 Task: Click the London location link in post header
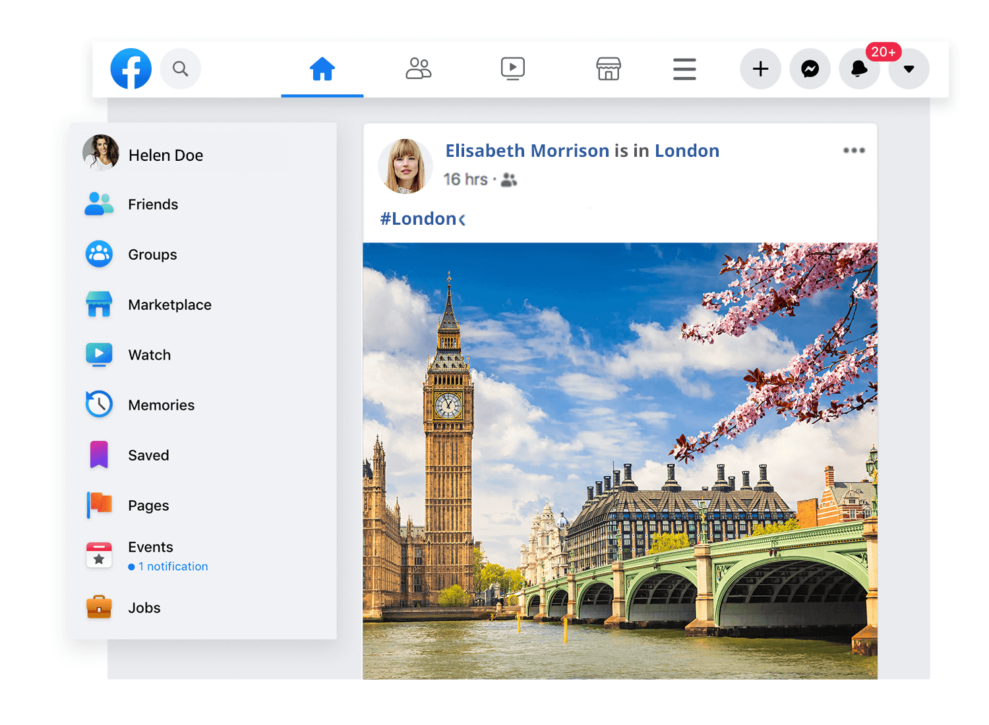click(687, 151)
